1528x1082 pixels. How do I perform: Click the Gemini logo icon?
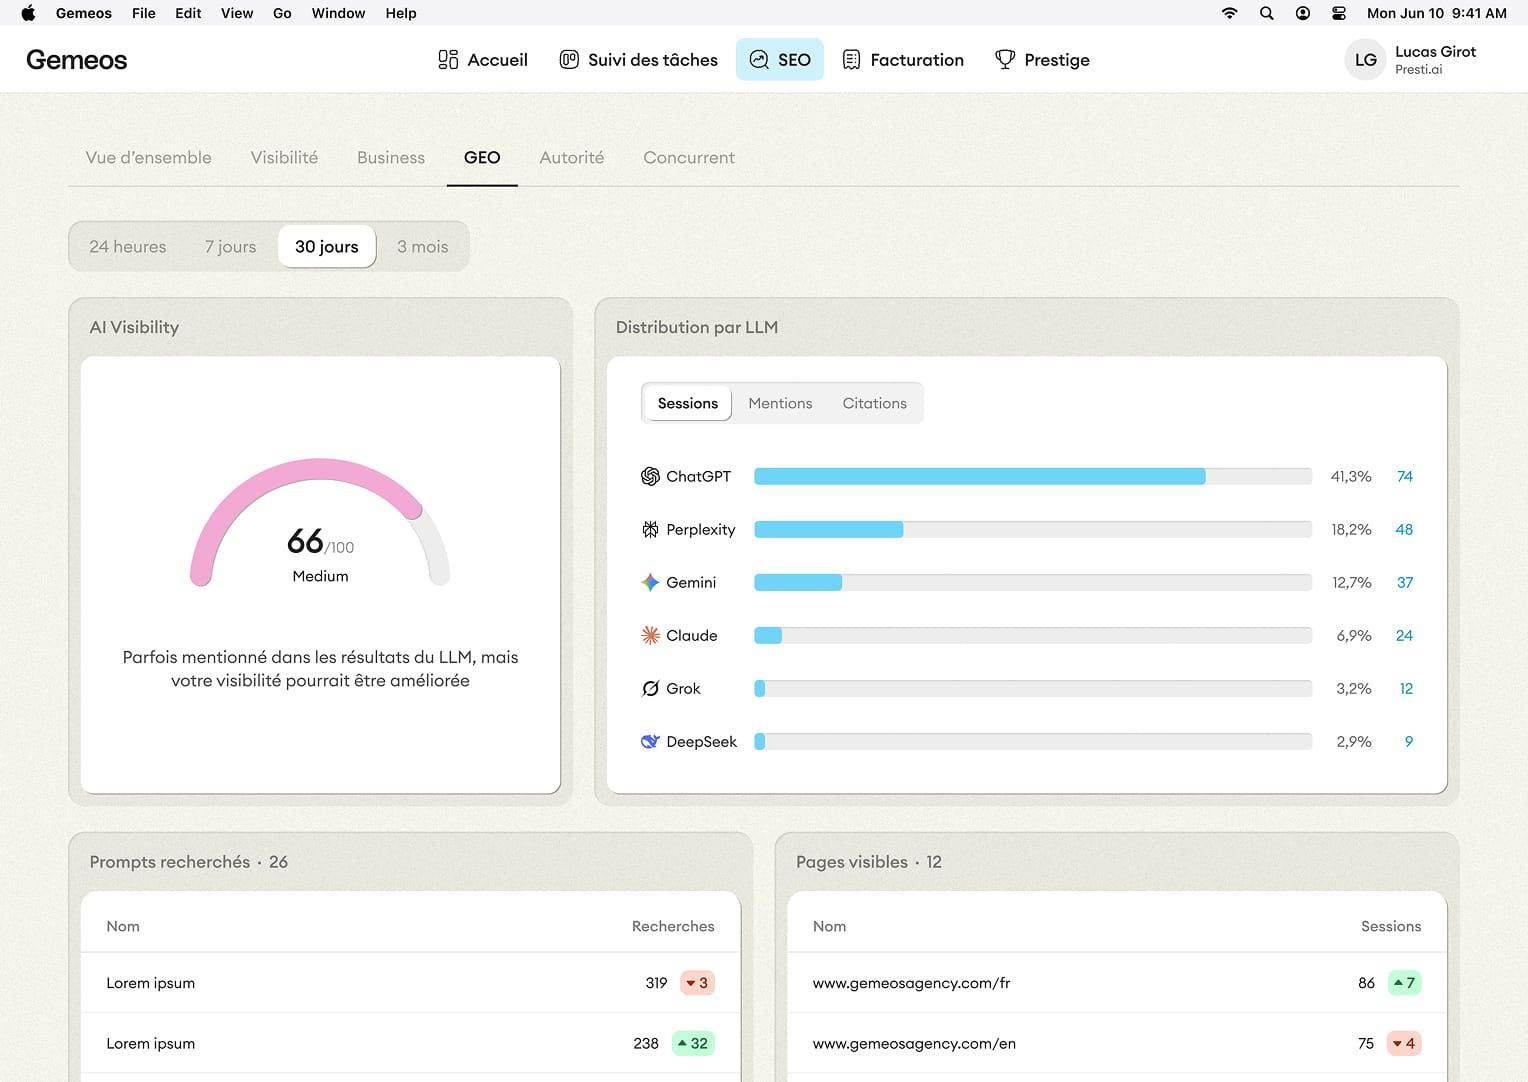pos(650,582)
